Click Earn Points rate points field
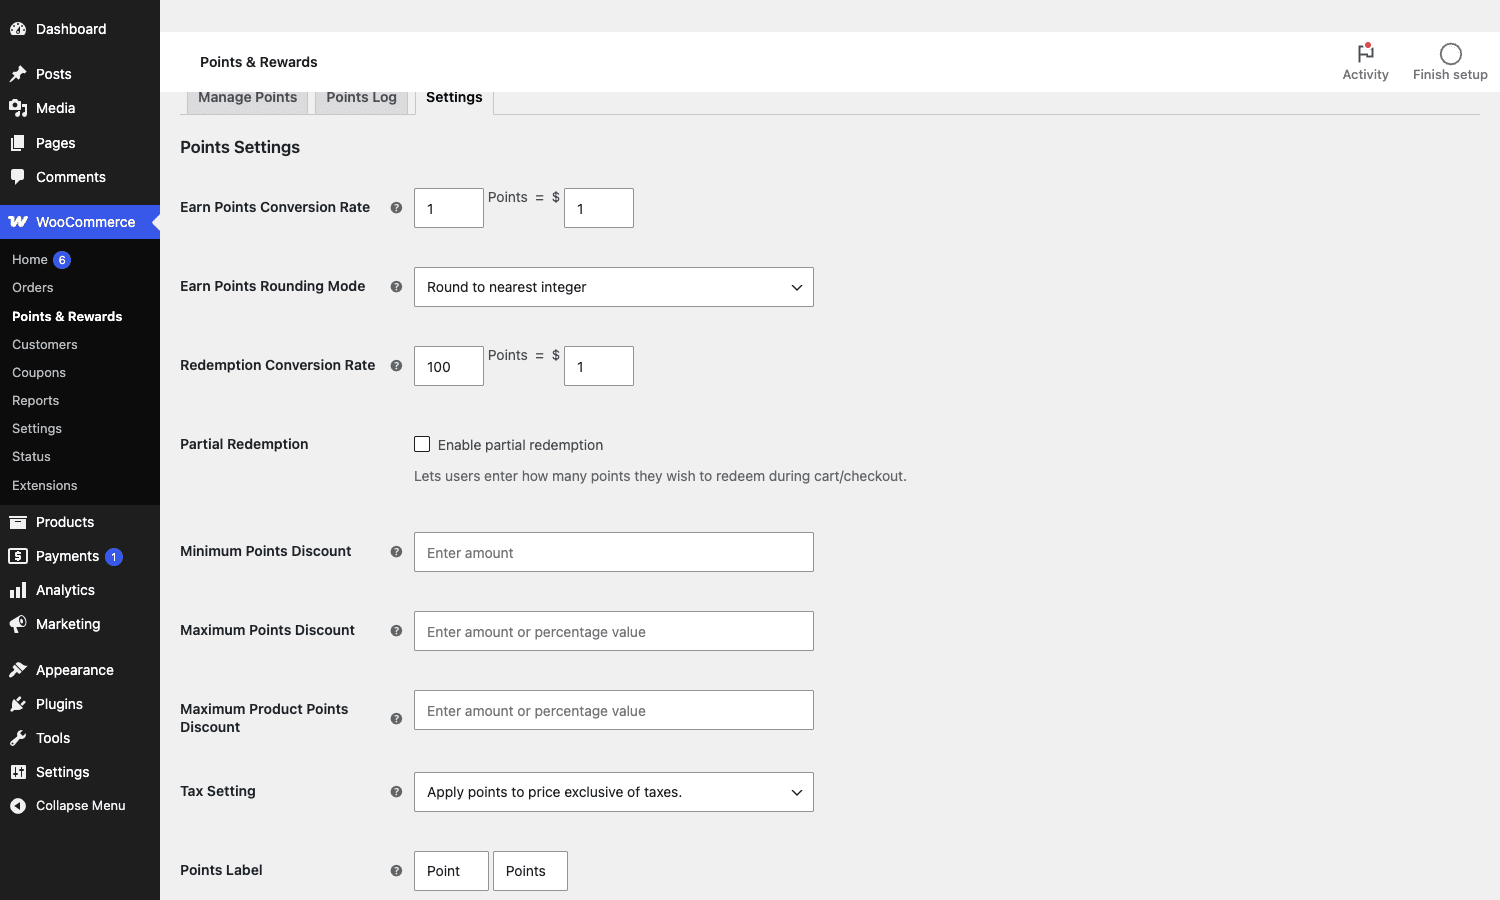Image resolution: width=1500 pixels, height=900 pixels. [449, 208]
